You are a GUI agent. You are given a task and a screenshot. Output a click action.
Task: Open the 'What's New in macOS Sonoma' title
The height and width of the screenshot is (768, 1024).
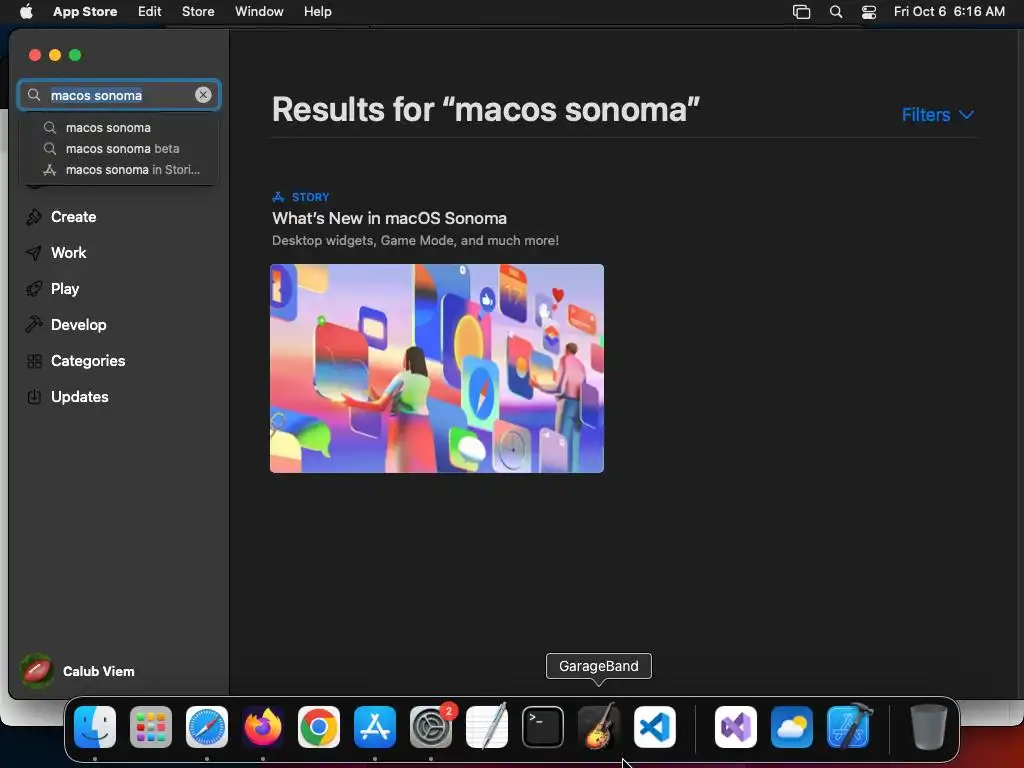(389, 218)
